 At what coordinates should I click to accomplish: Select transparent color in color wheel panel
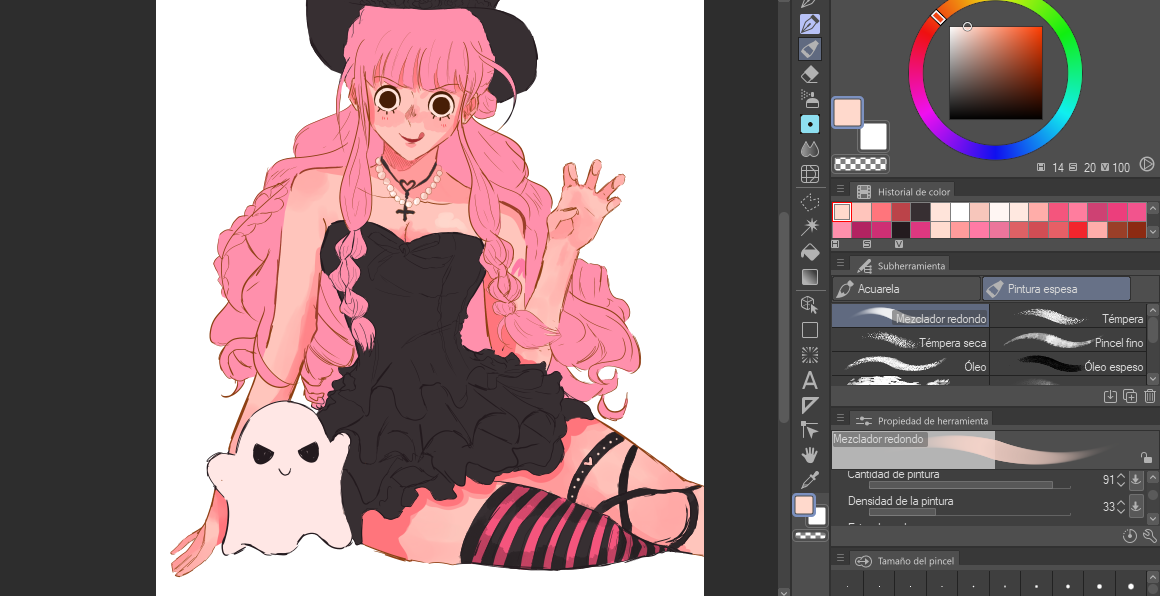click(860, 164)
